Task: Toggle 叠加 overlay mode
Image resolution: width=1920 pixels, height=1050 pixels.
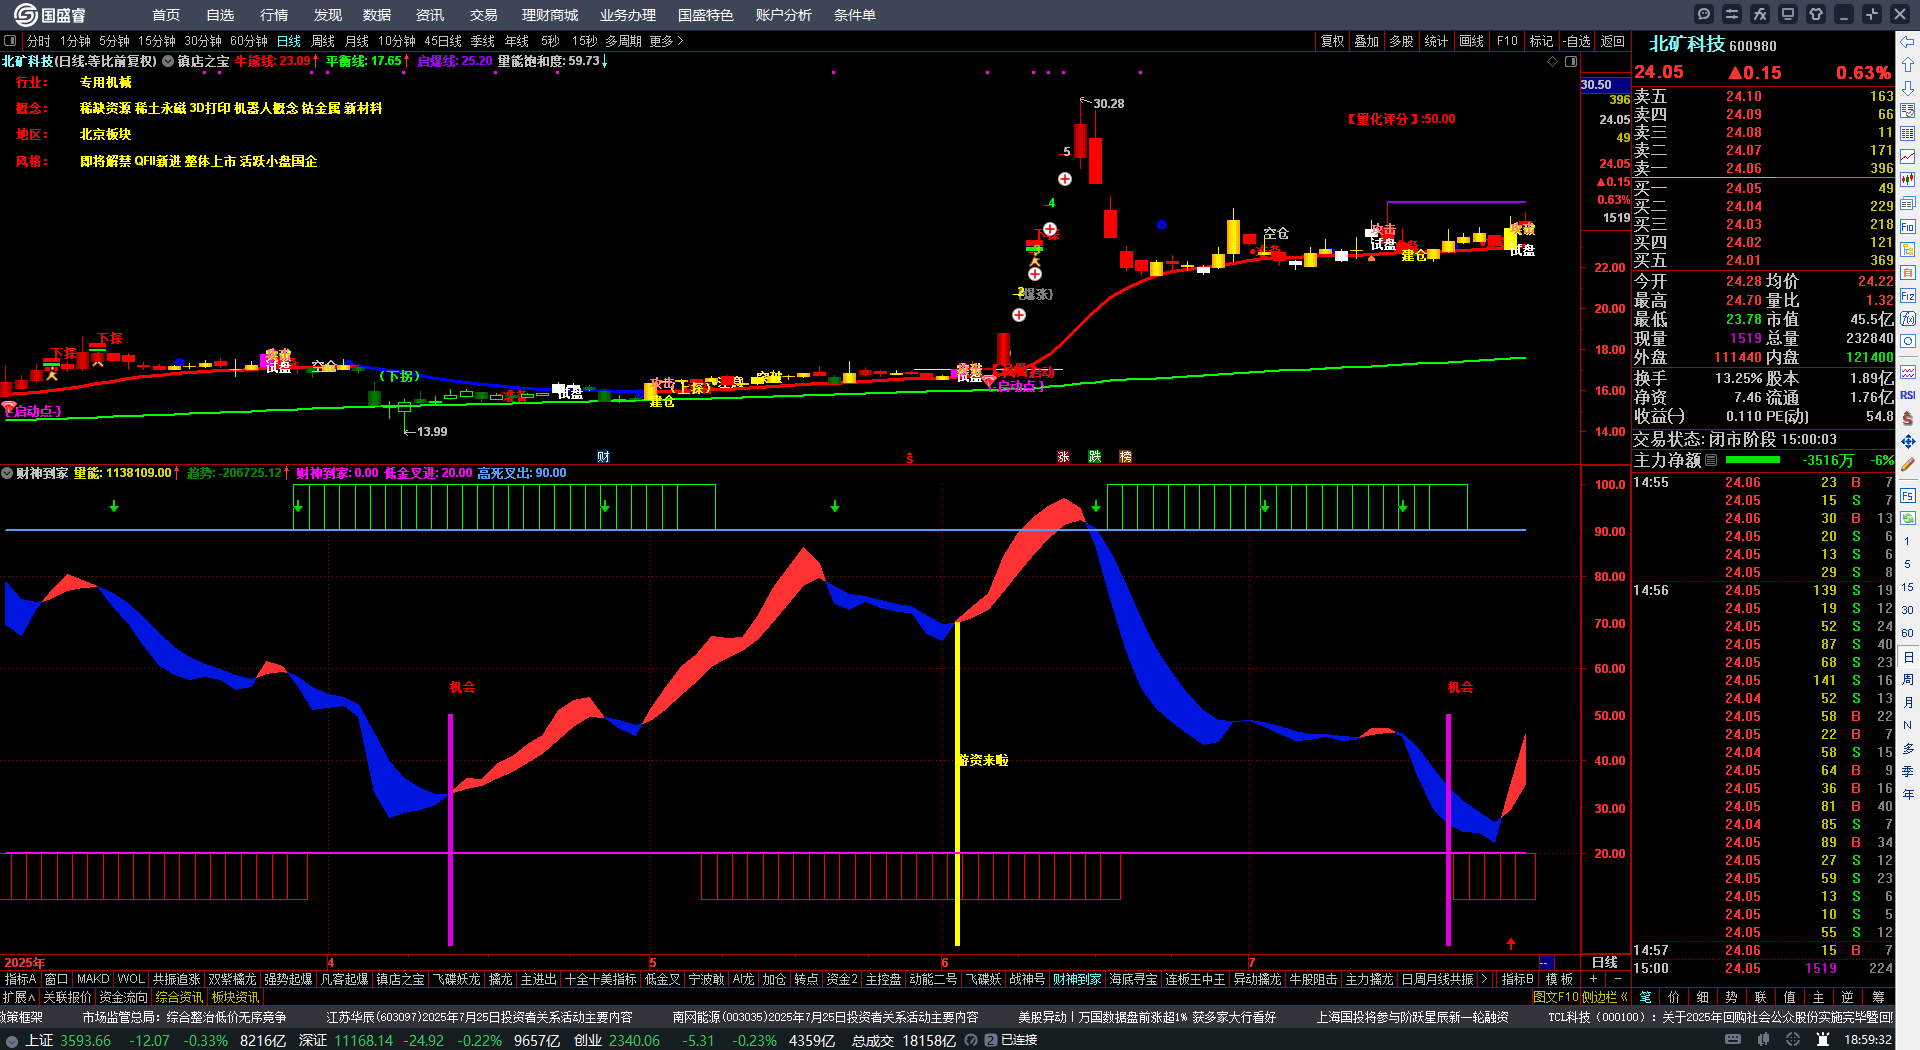Action: coord(1367,41)
